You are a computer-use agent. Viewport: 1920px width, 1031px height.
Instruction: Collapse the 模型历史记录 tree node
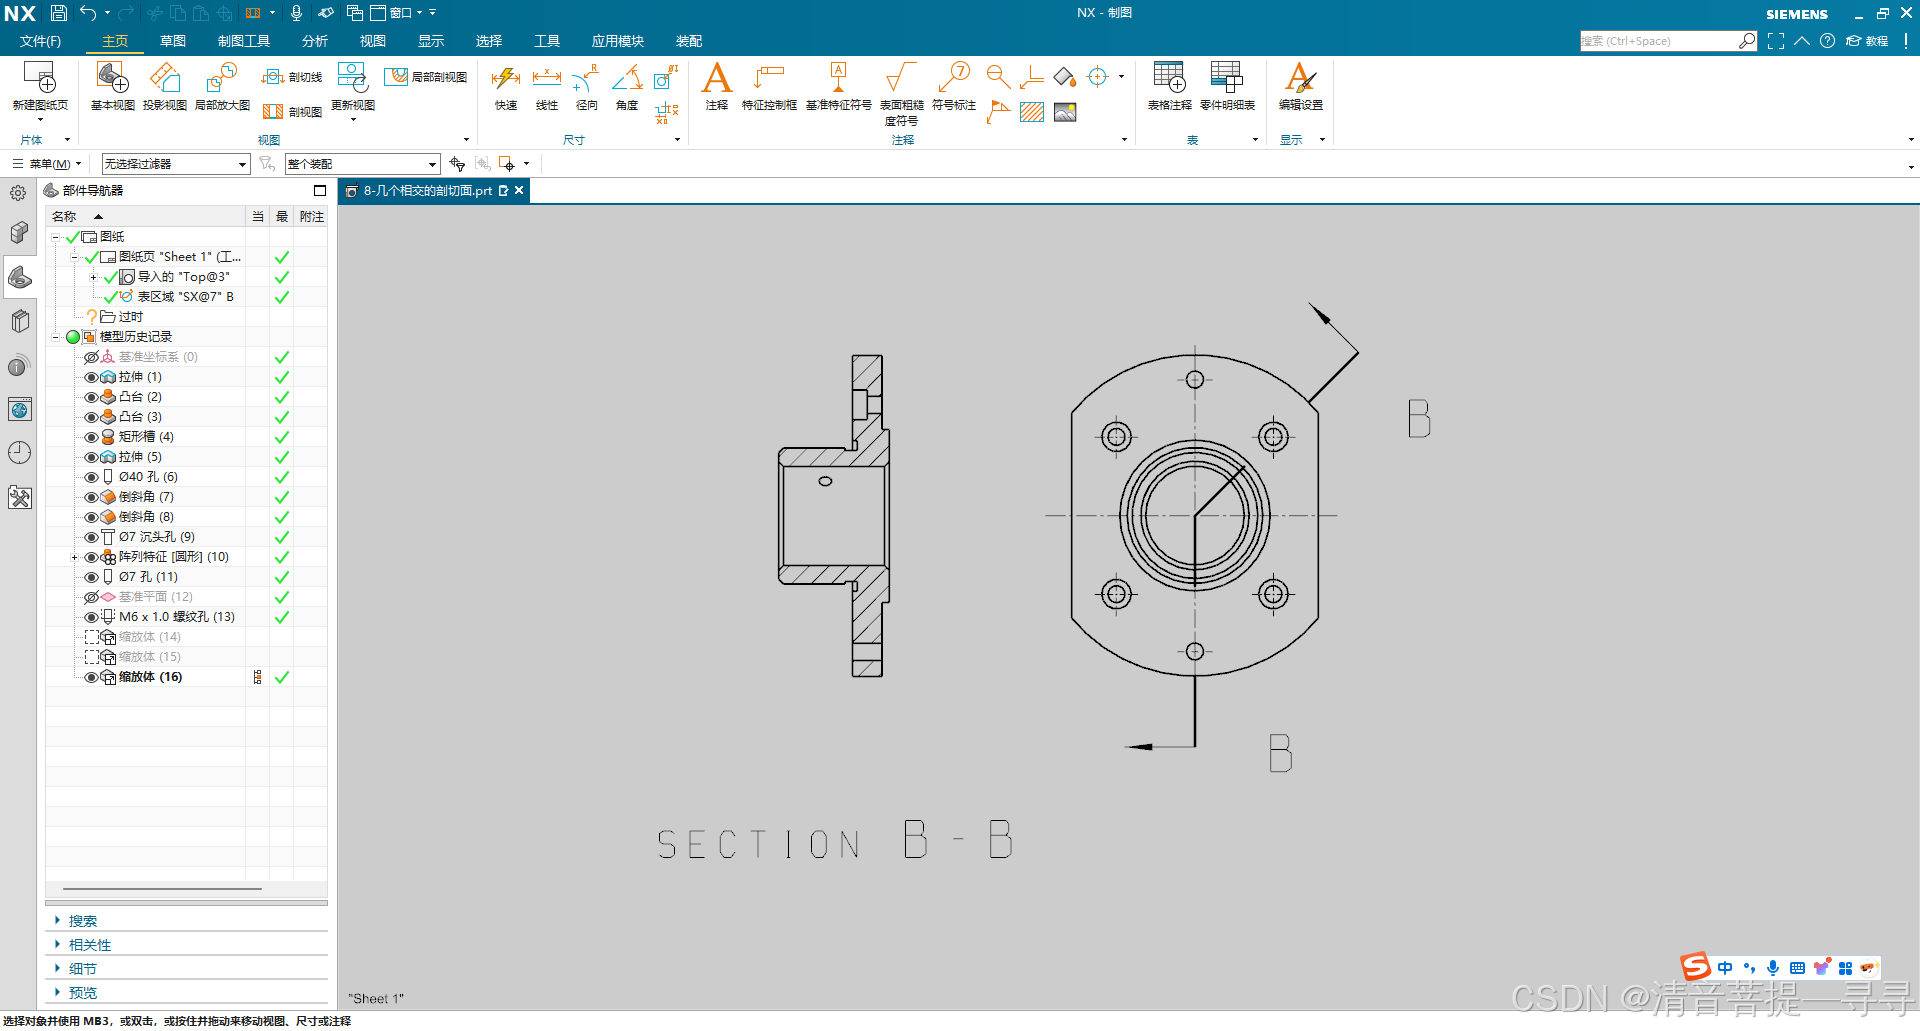point(56,337)
